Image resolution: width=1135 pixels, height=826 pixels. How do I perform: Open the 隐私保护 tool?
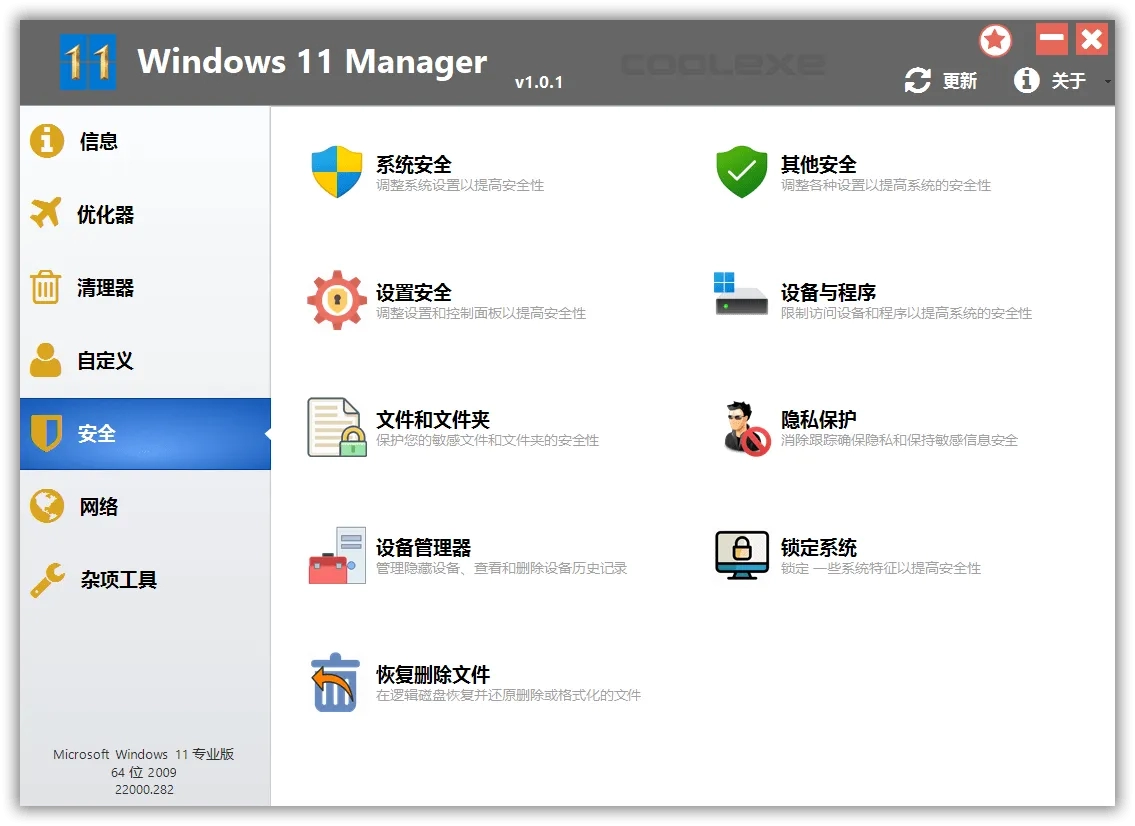point(819,420)
